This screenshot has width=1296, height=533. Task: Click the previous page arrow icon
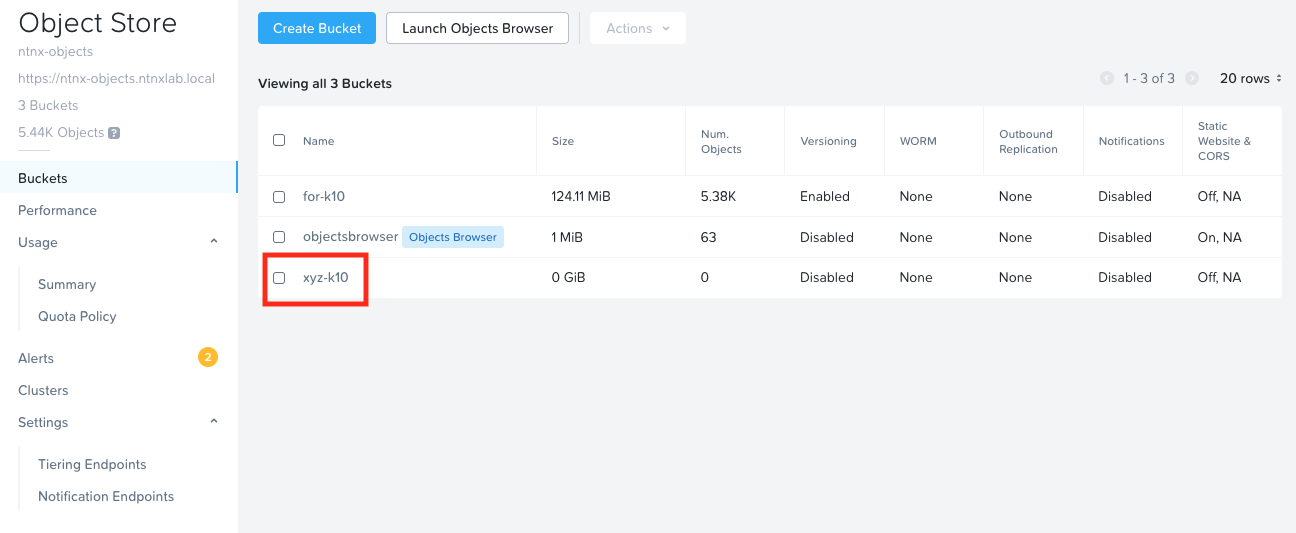pos(1107,78)
